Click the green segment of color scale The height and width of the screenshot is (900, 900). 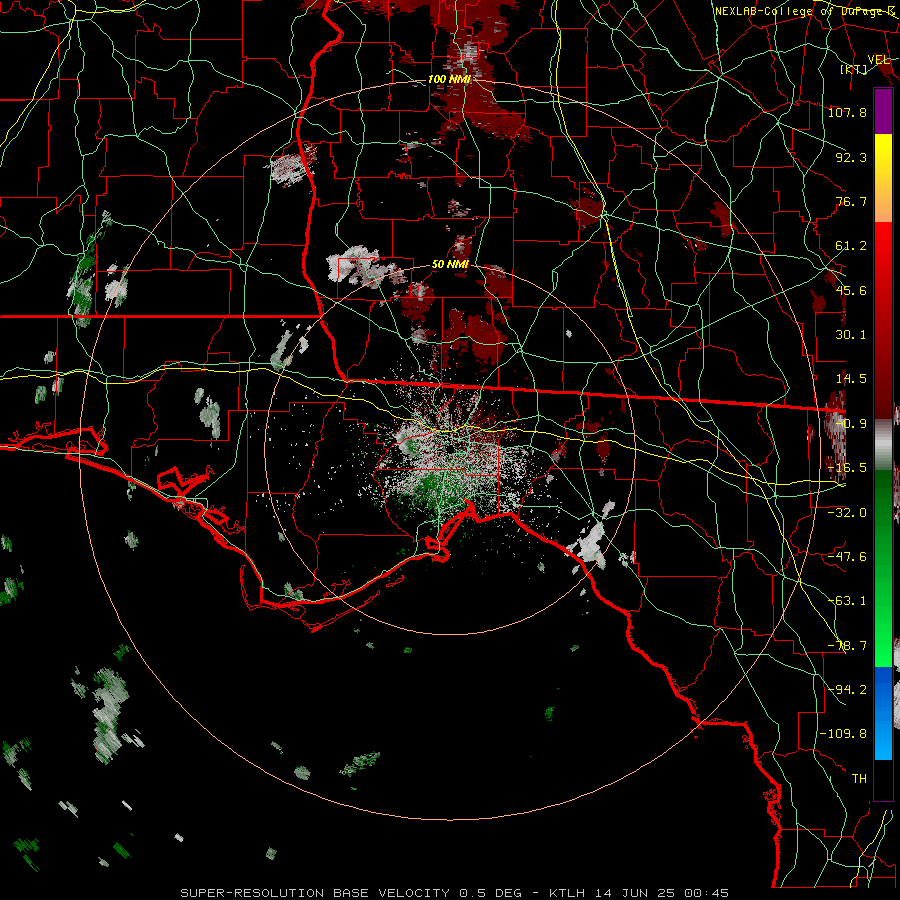[883, 568]
